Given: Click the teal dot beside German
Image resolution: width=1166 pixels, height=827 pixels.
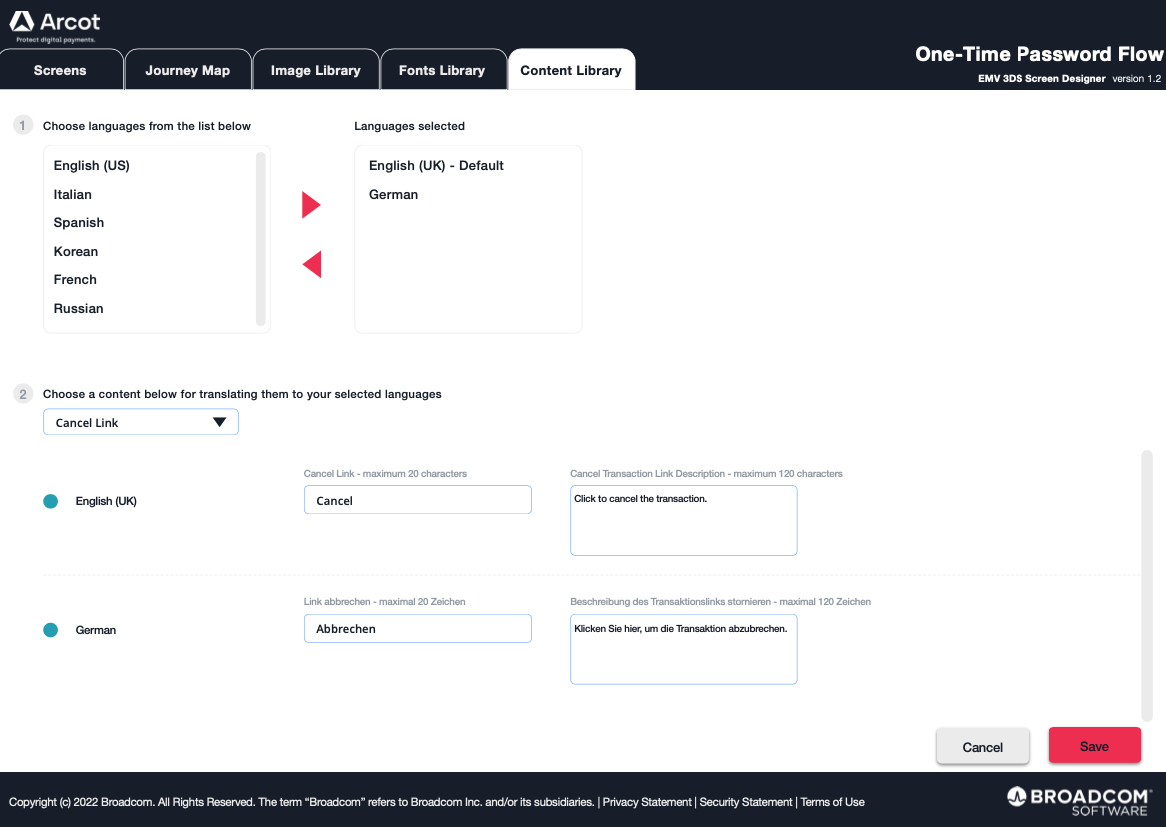Looking at the screenshot, I should point(51,630).
